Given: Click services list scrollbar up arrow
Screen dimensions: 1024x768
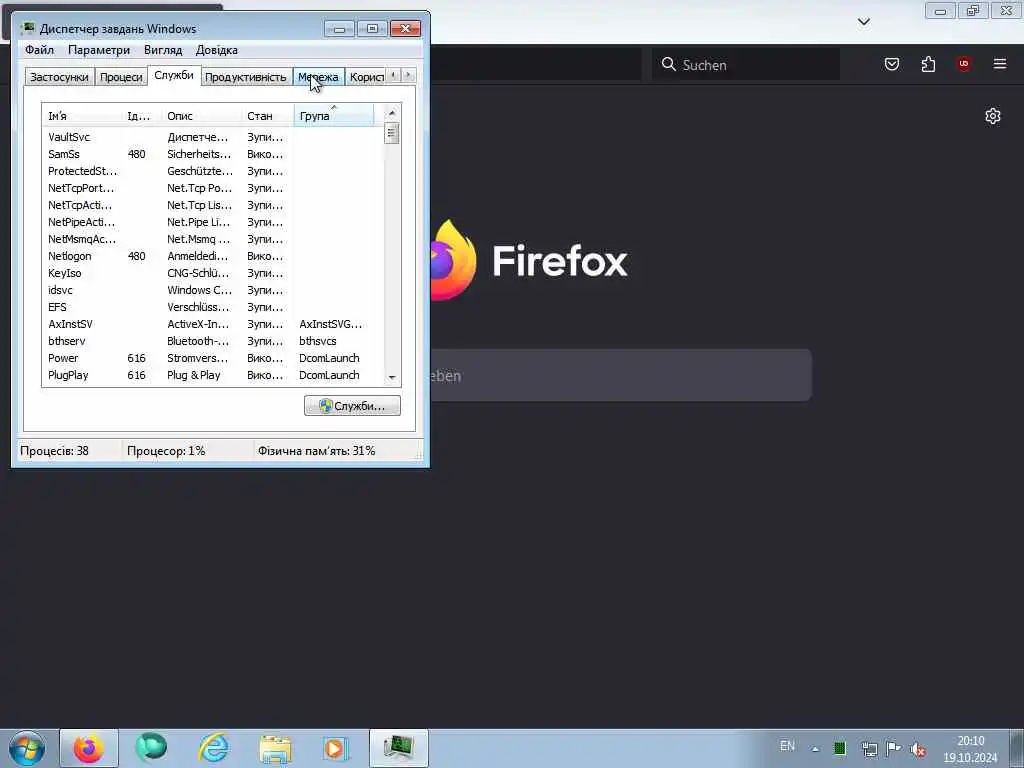Looking at the screenshot, I should pos(392,113).
